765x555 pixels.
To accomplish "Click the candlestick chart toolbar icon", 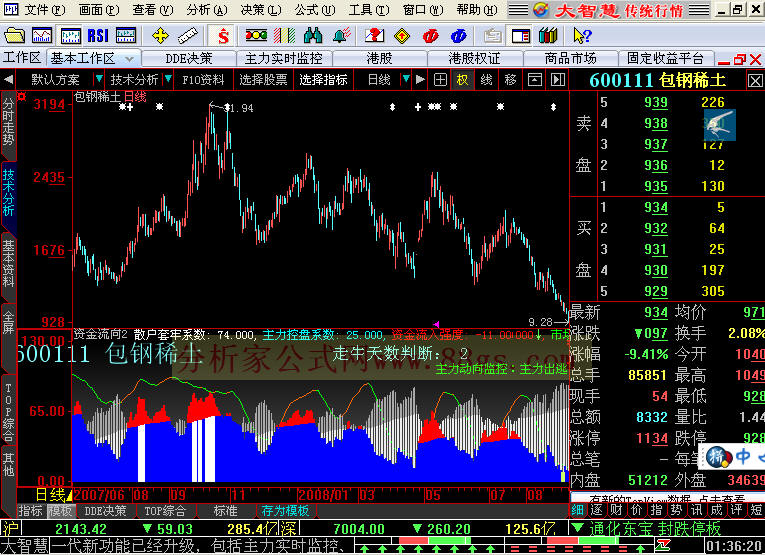I will [71, 36].
